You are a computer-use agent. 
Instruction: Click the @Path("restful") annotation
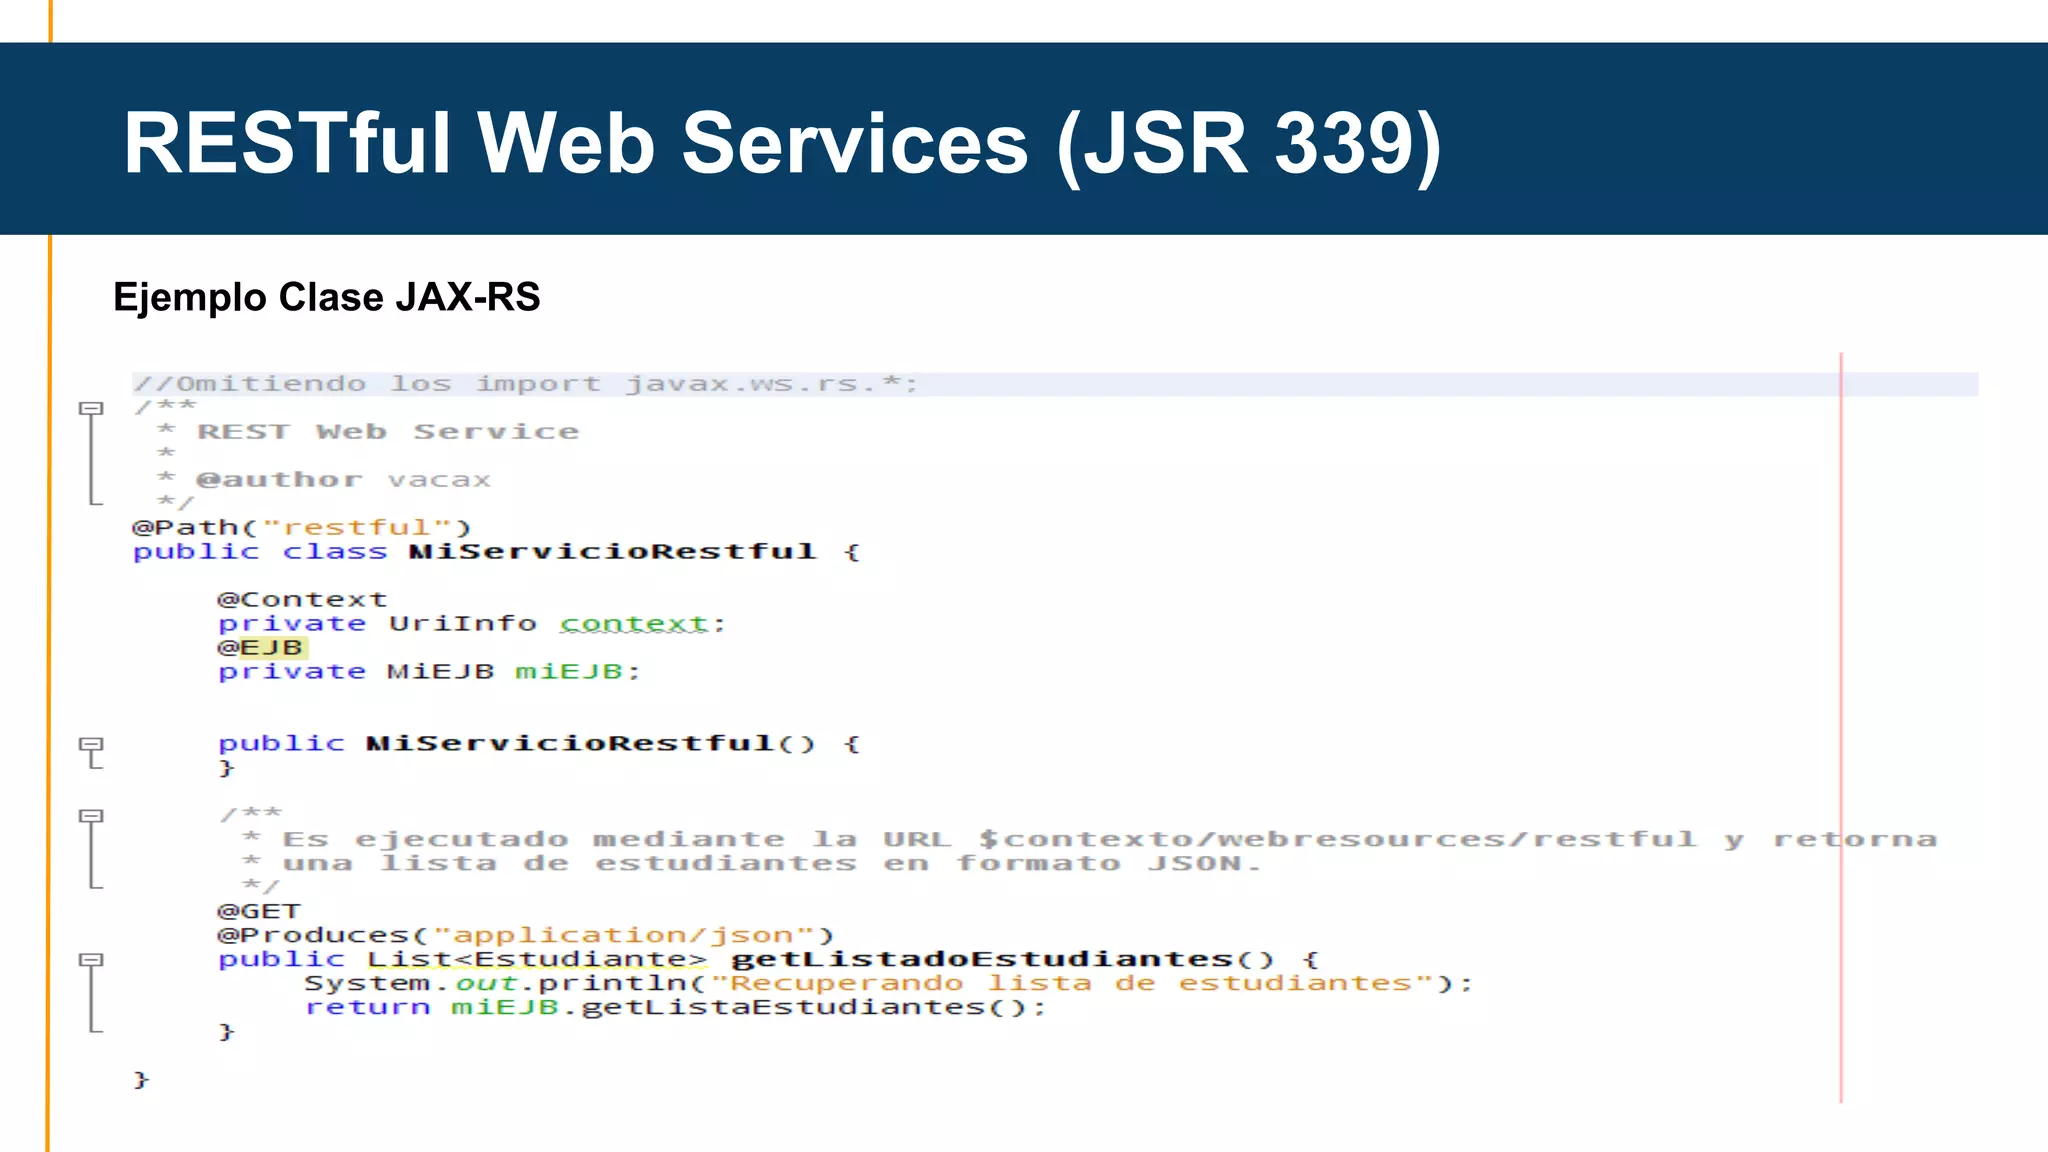pos(302,527)
